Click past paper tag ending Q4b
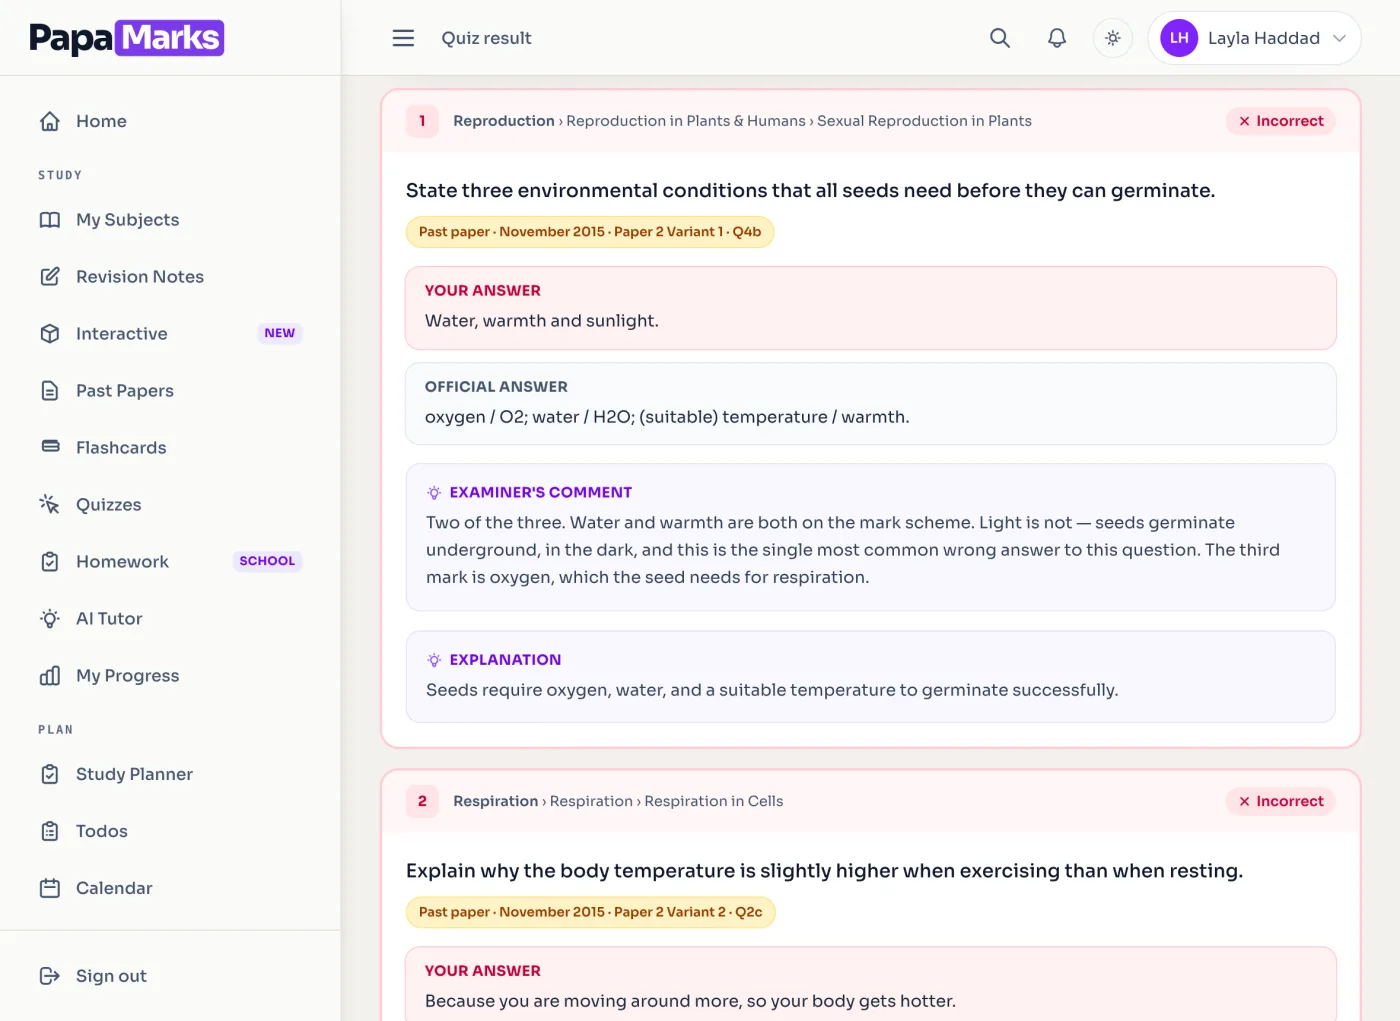 tap(590, 232)
